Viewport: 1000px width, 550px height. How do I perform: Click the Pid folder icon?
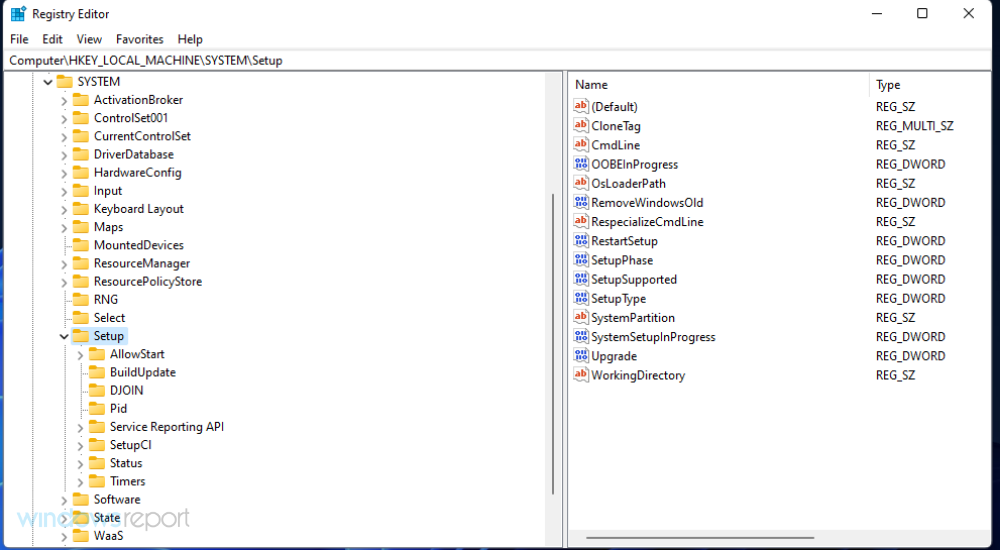click(x=96, y=408)
